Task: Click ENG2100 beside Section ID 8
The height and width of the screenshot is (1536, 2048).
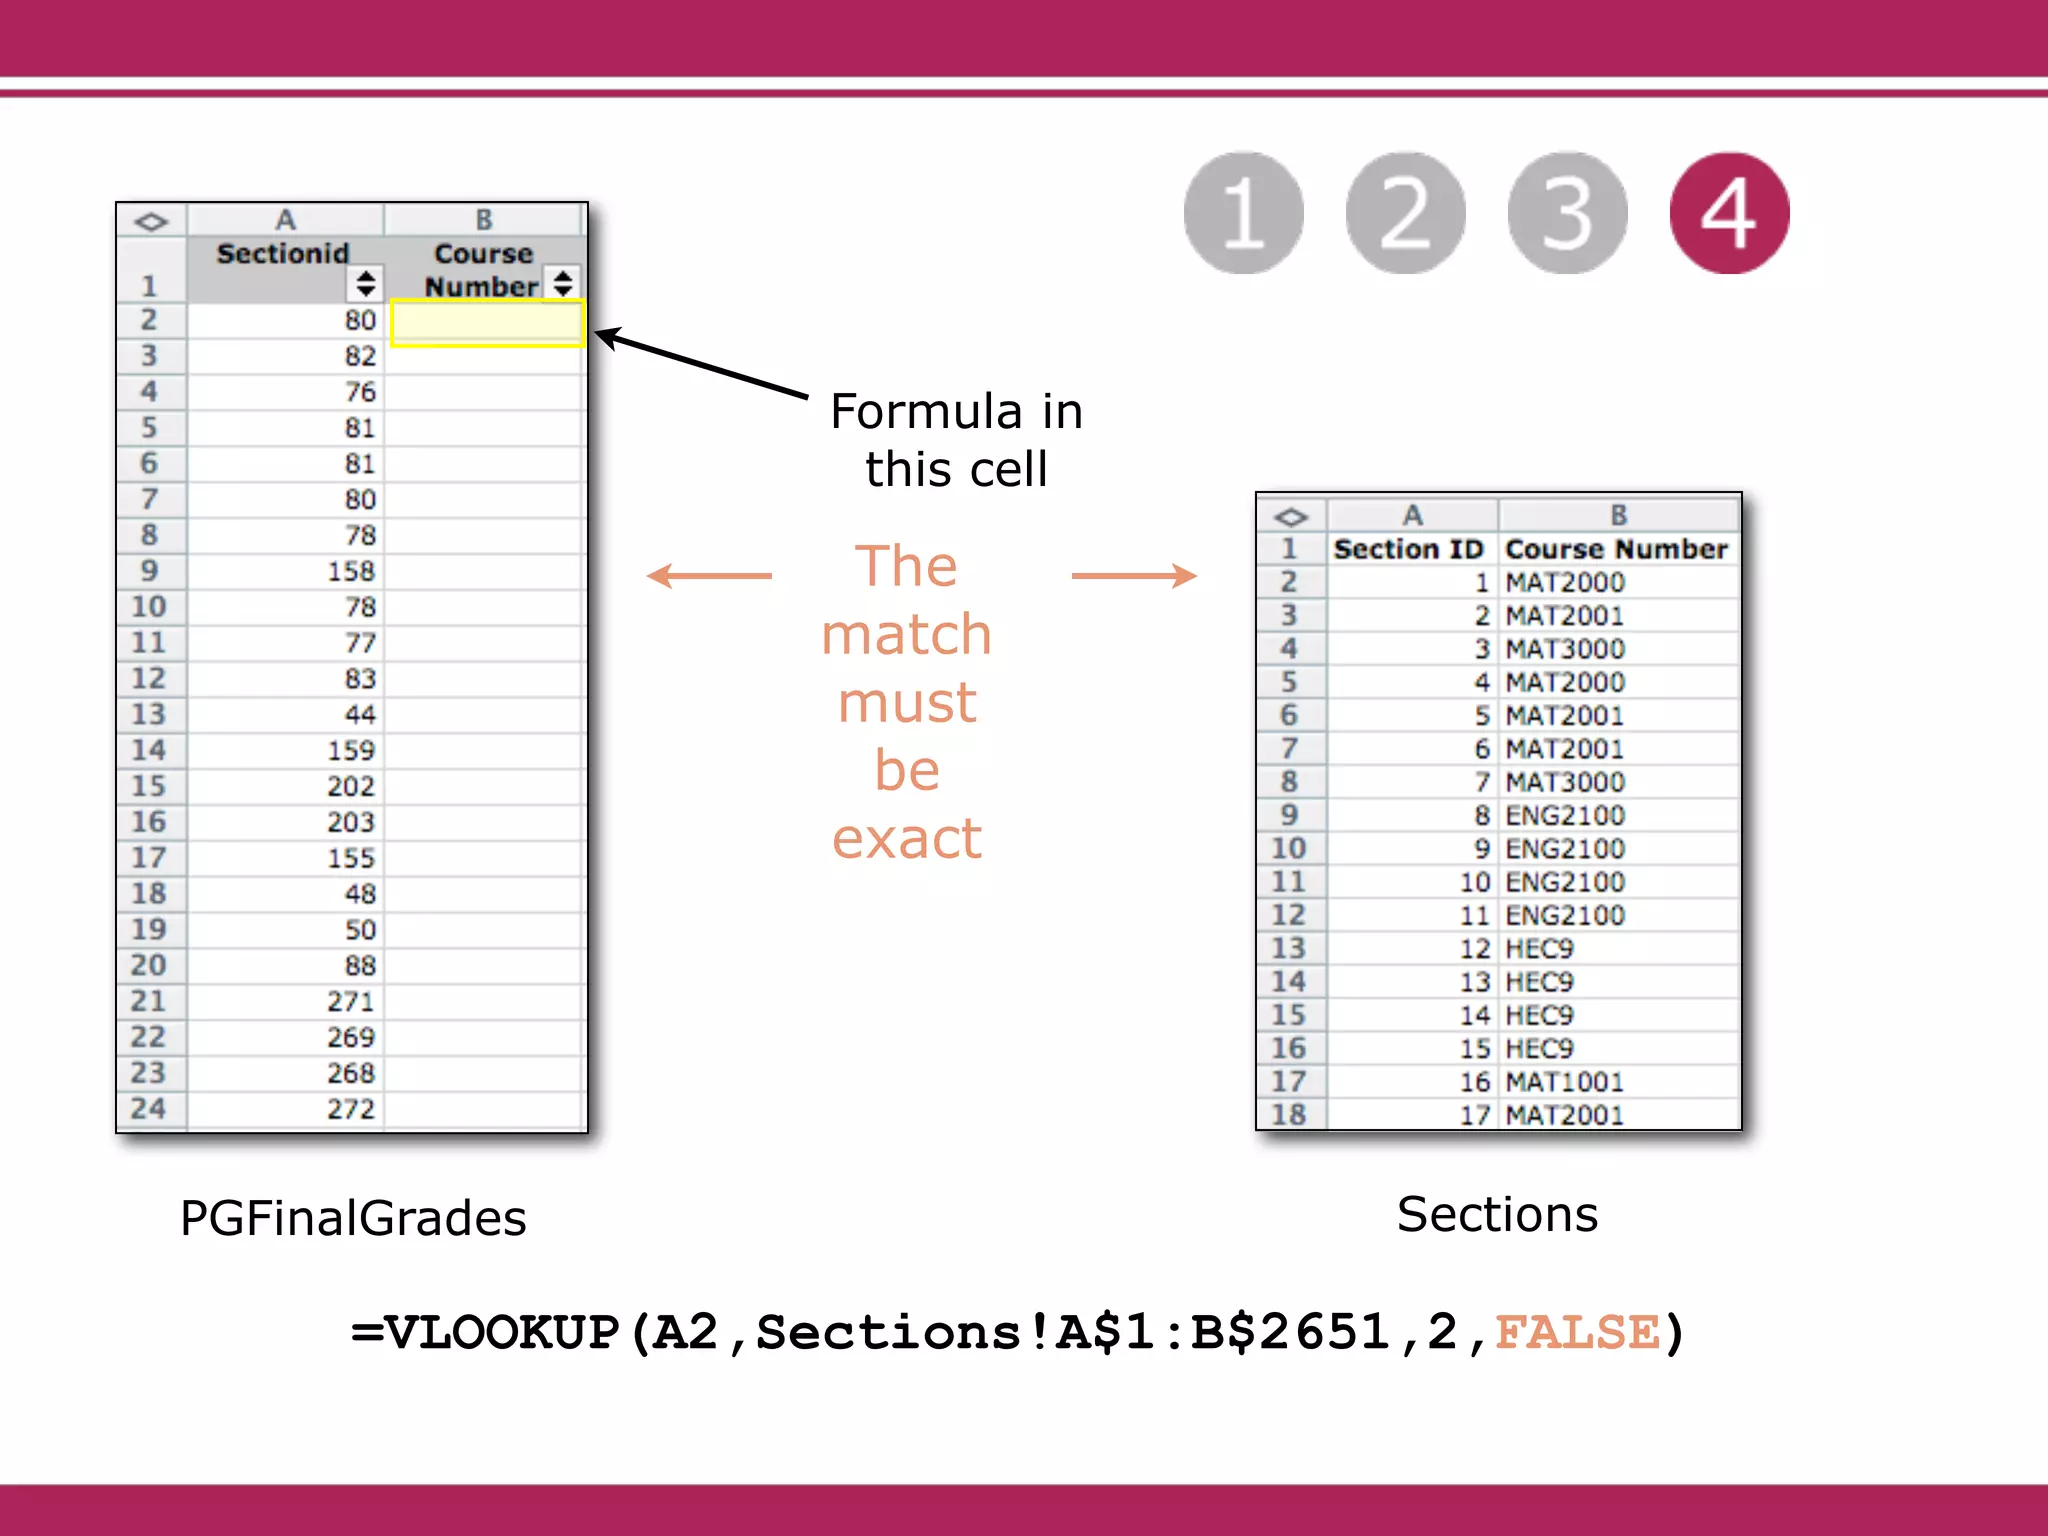Action: click(1619, 815)
